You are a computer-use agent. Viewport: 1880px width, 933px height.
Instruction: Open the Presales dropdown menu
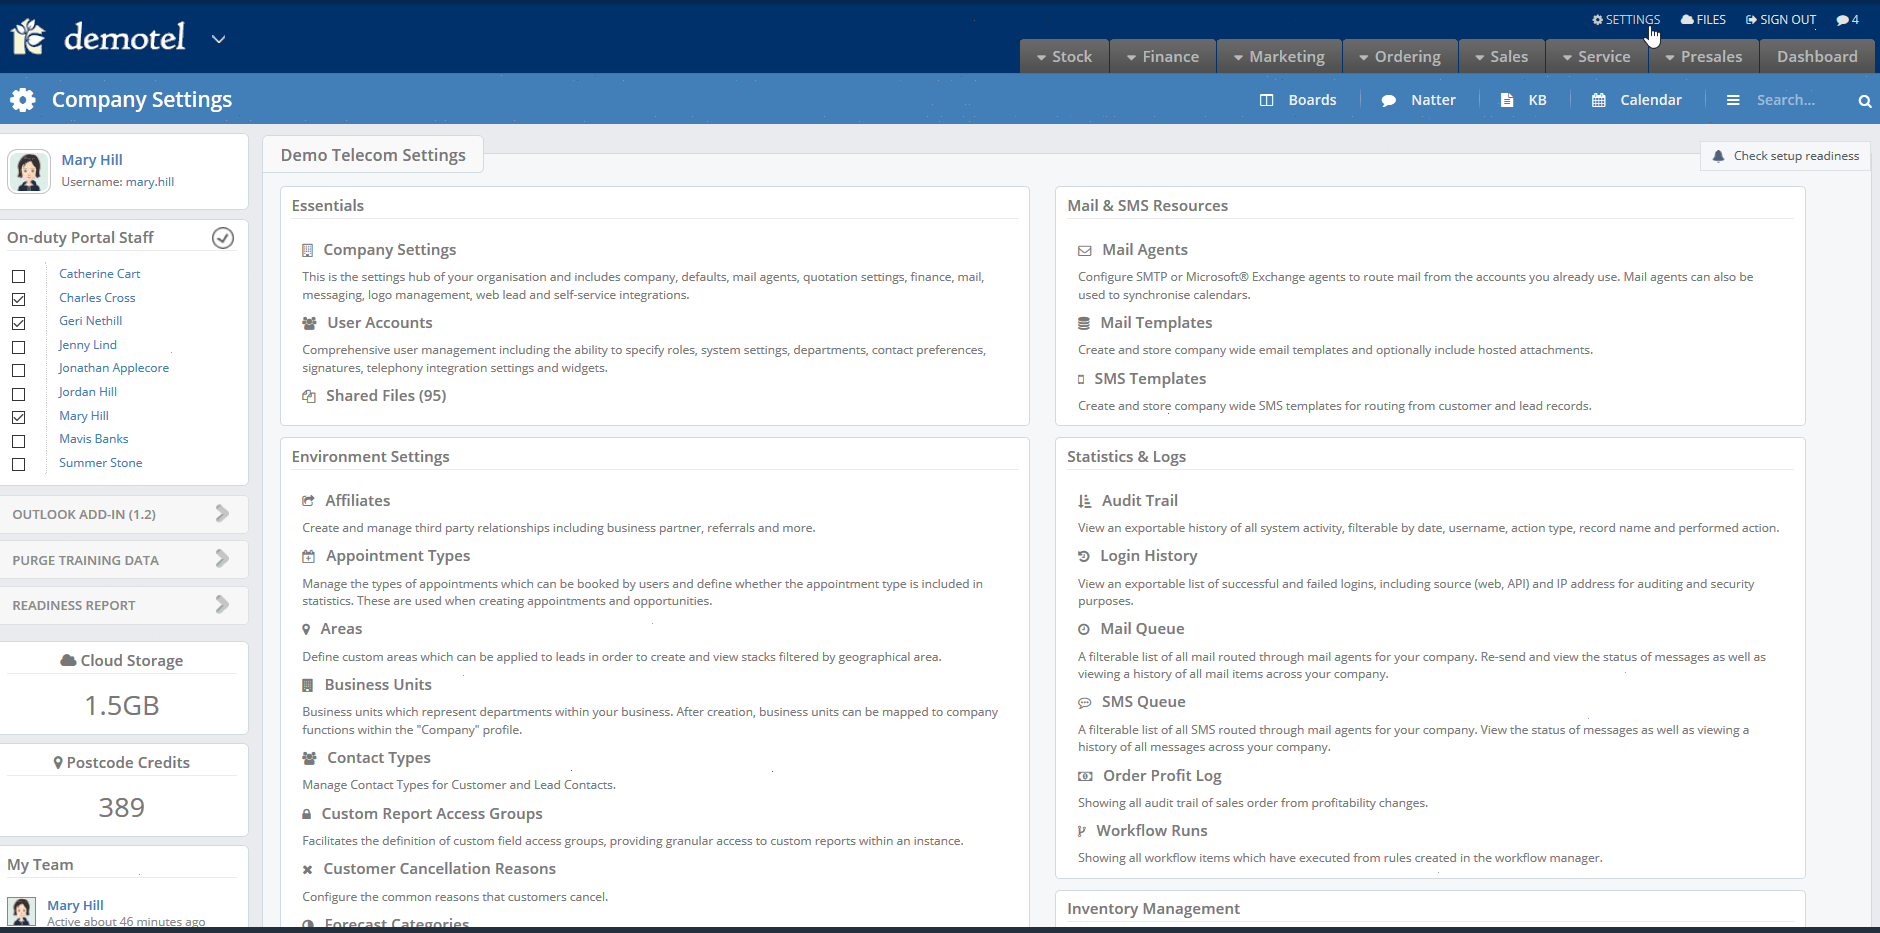click(1704, 57)
